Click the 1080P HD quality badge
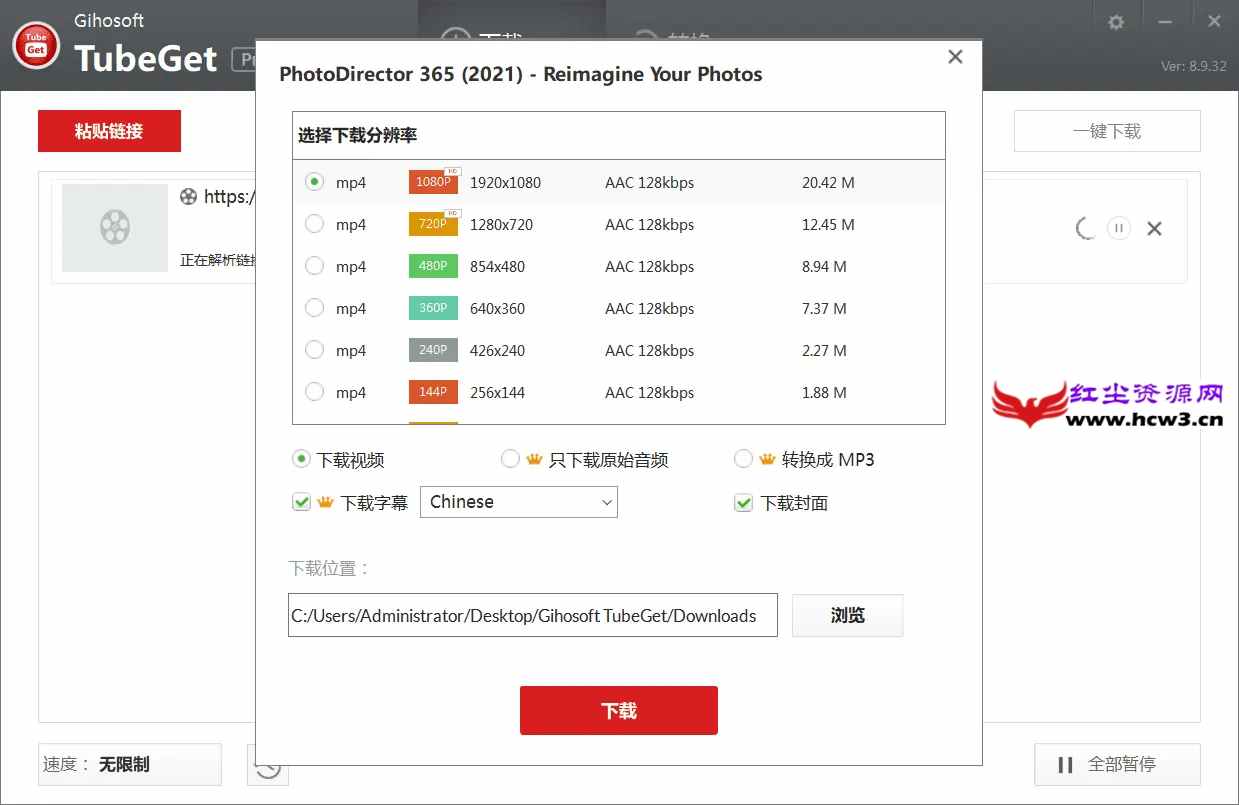 (433, 182)
